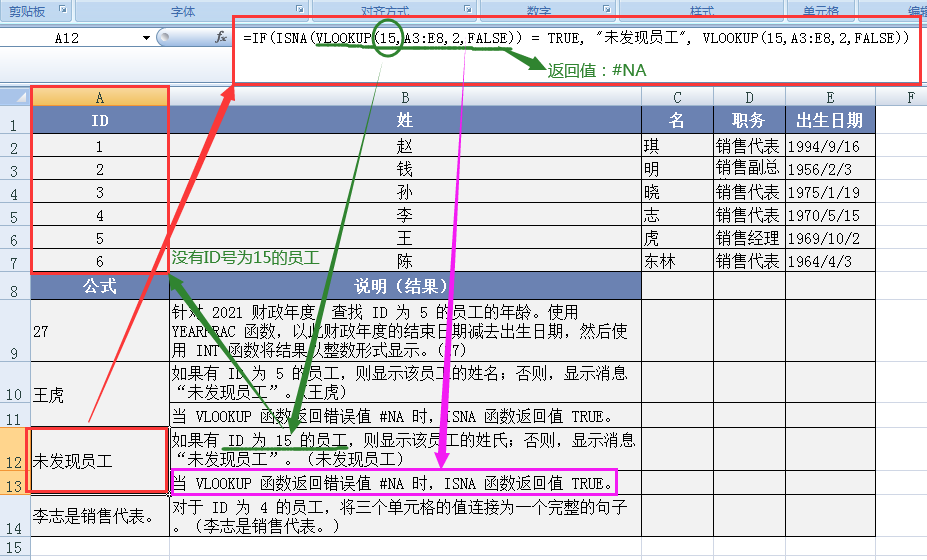
Task: Click the Select All corner of the sheet
Action: click(15, 97)
